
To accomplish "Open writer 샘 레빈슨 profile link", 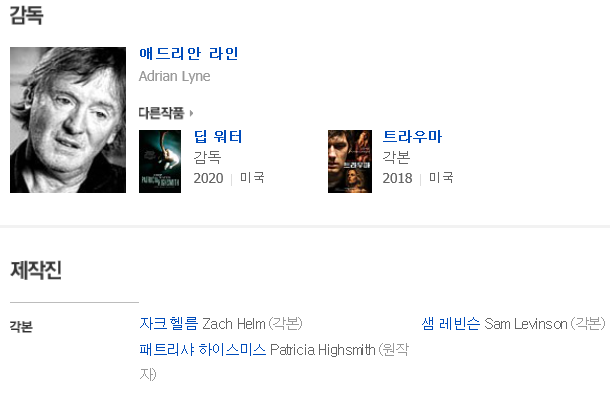I will click(451, 324).
